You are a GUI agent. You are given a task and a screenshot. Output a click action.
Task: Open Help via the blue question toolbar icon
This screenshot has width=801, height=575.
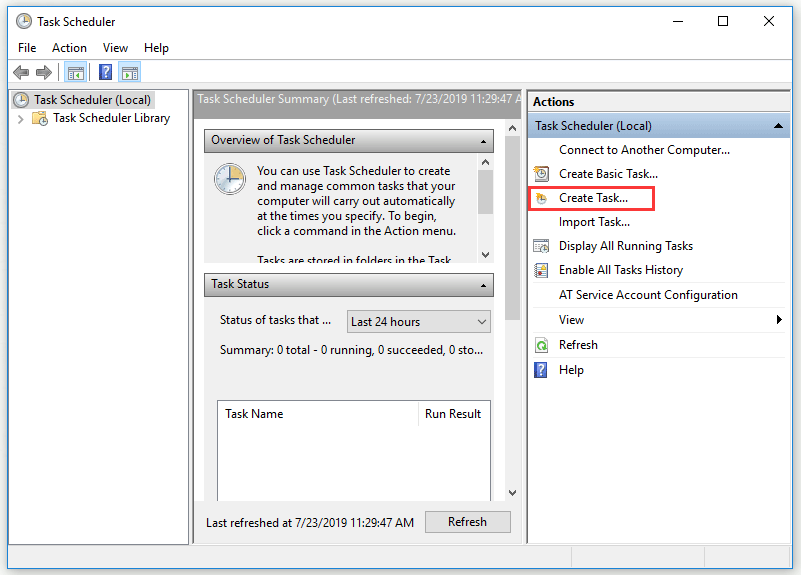[105, 73]
